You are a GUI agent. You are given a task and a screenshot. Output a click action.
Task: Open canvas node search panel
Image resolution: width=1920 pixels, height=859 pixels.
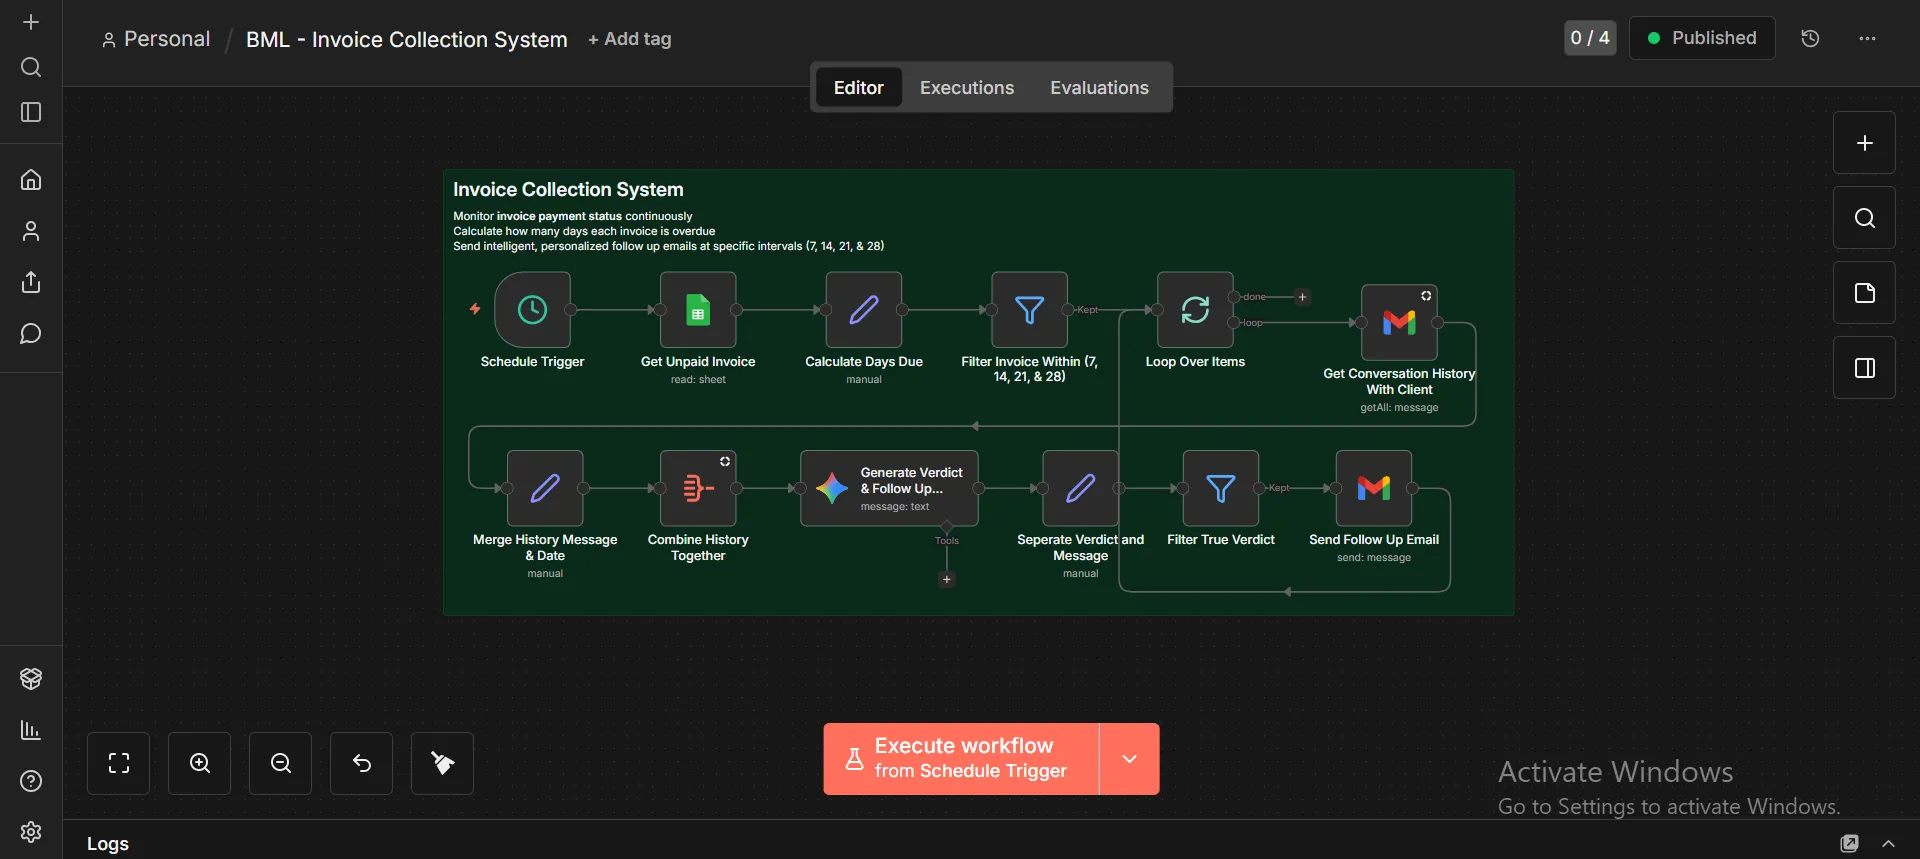tap(1864, 218)
